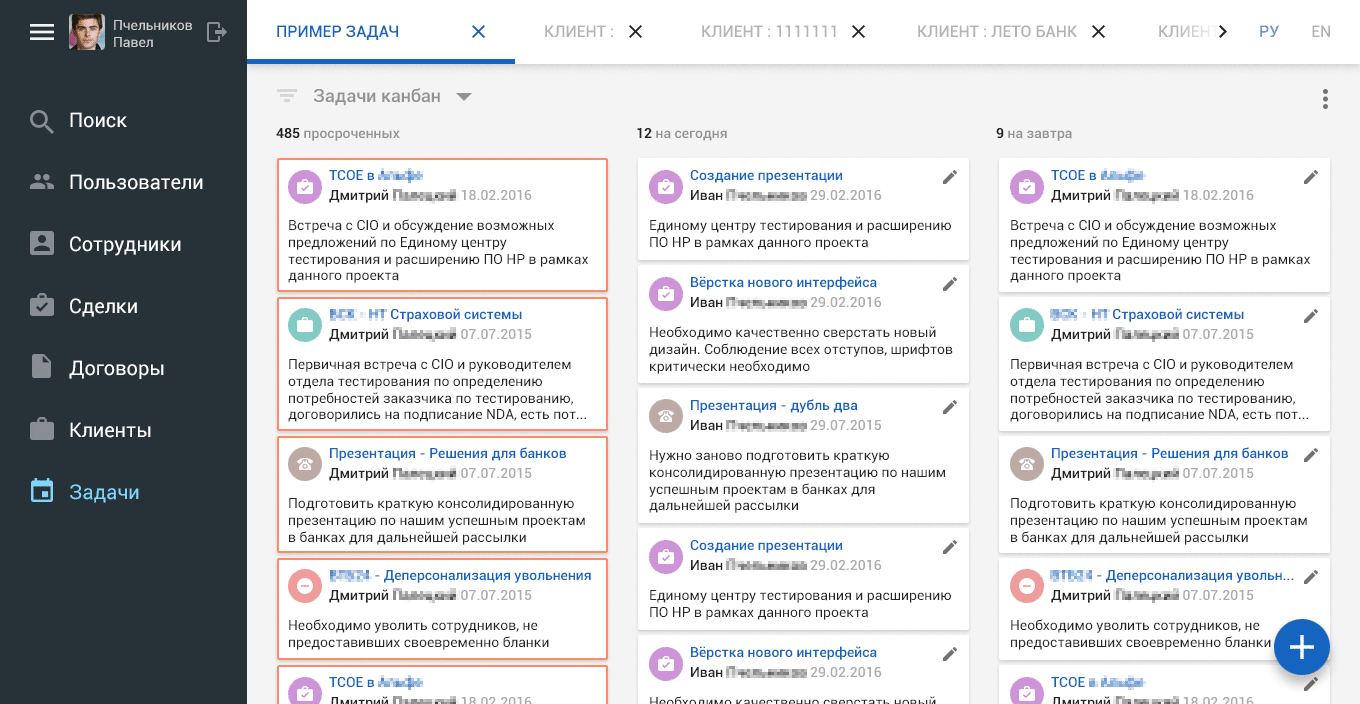Open the hamburger navigation menu
The height and width of the screenshot is (704, 1360).
click(x=42, y=31)
